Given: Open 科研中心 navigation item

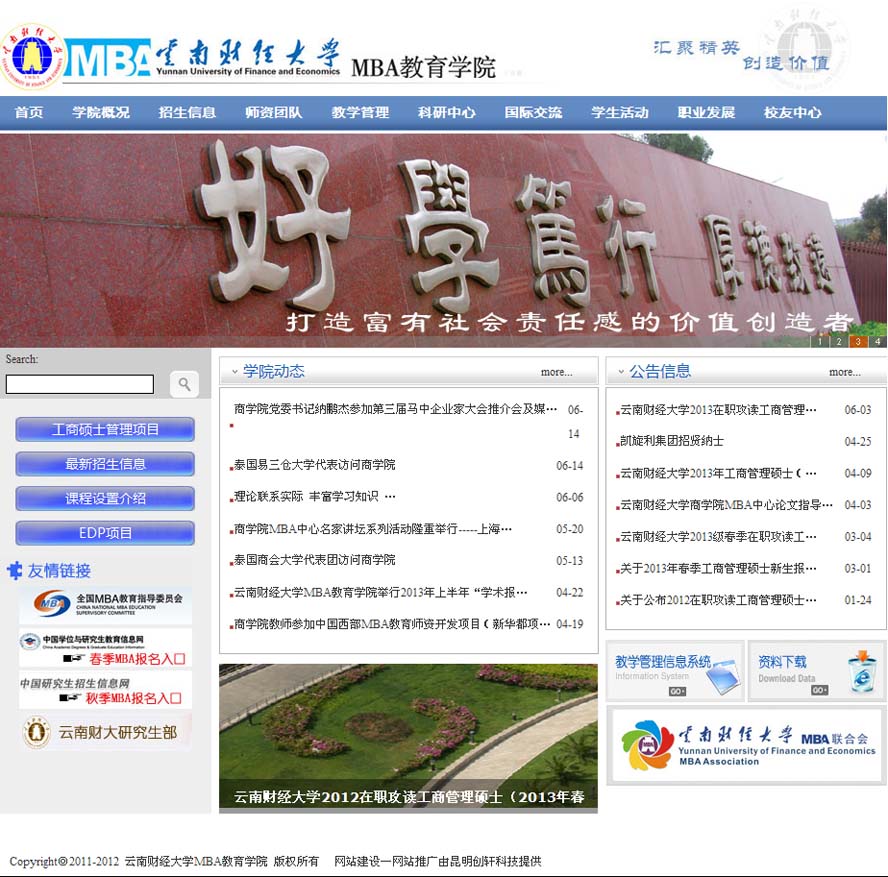Looking at the screenshot, I should (x=447, y=112).
